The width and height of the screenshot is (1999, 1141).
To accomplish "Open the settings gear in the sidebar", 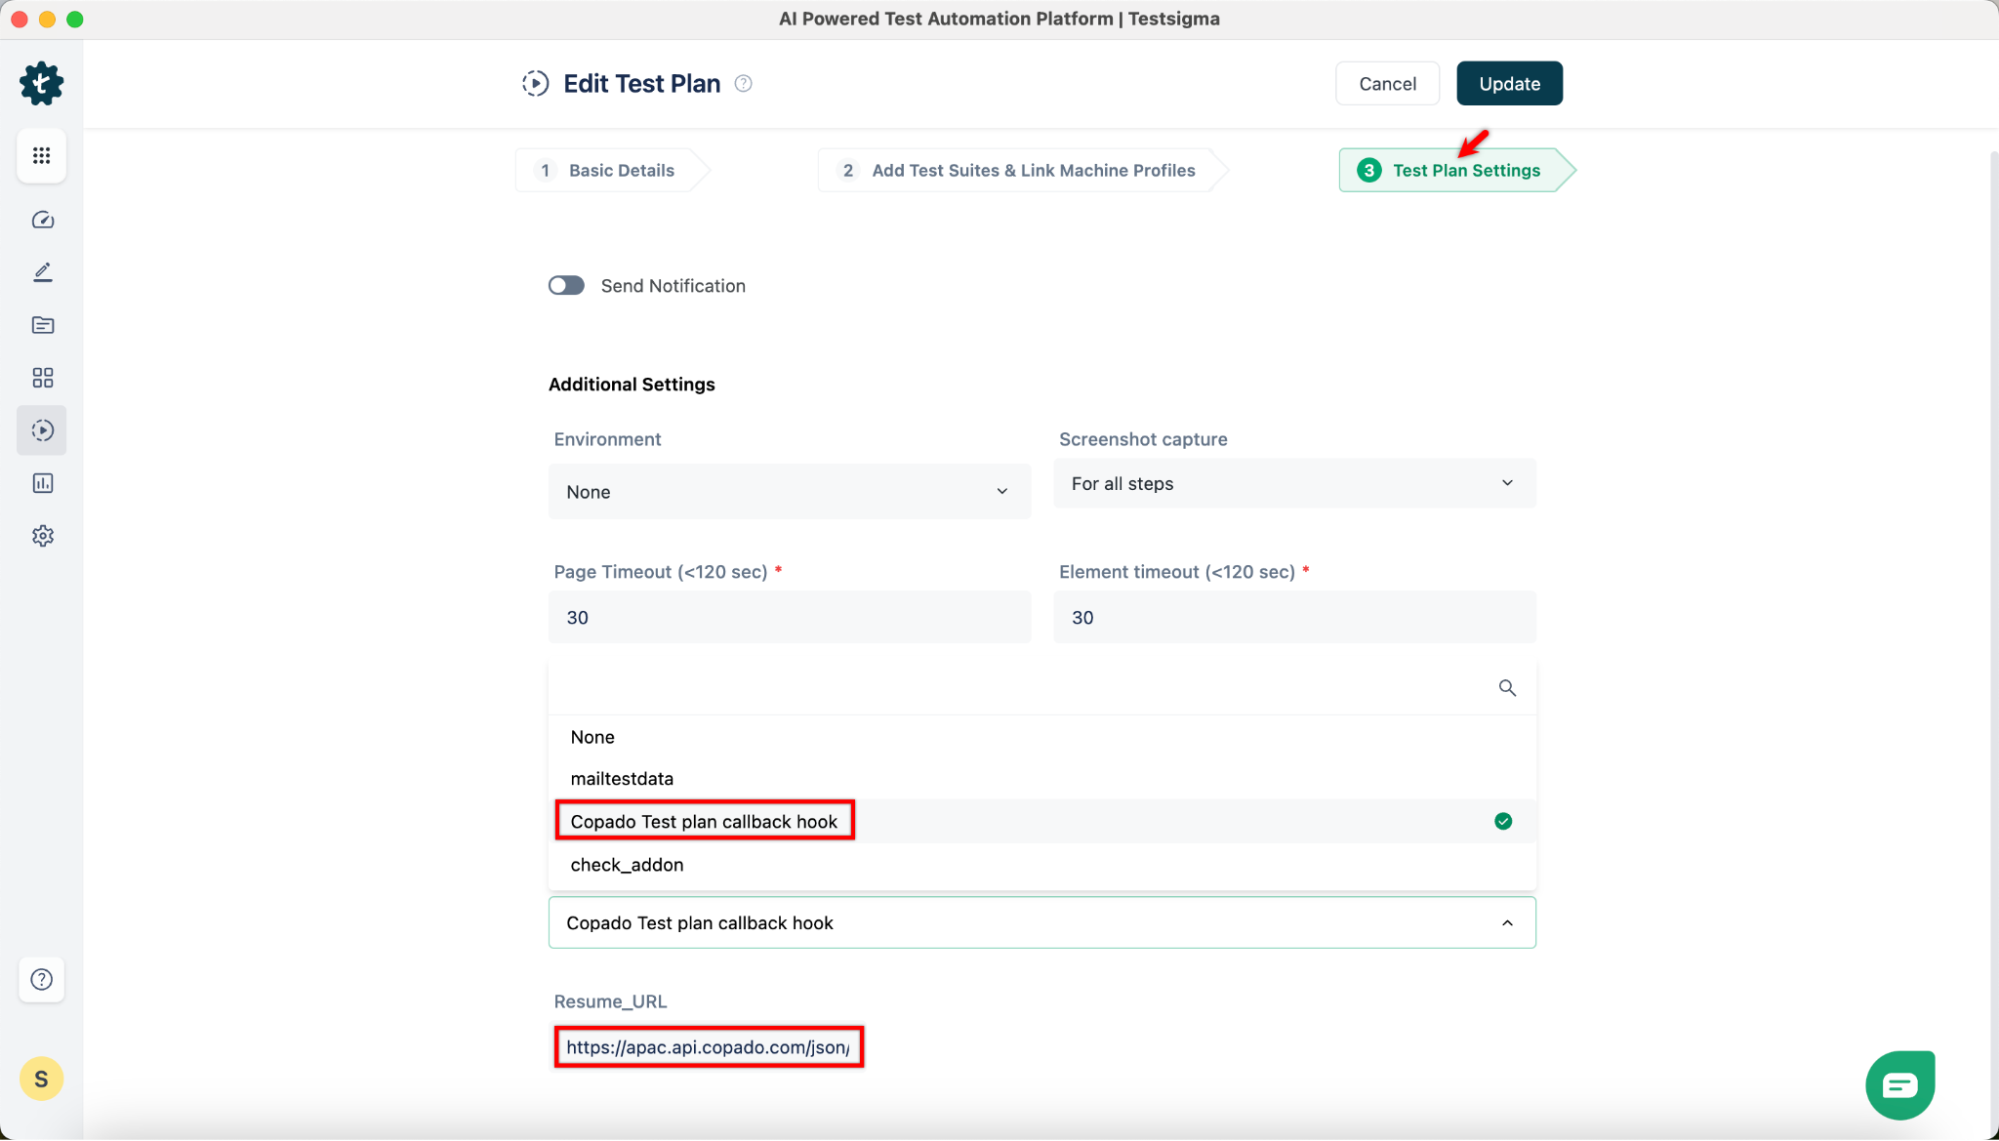I will 41,536.
